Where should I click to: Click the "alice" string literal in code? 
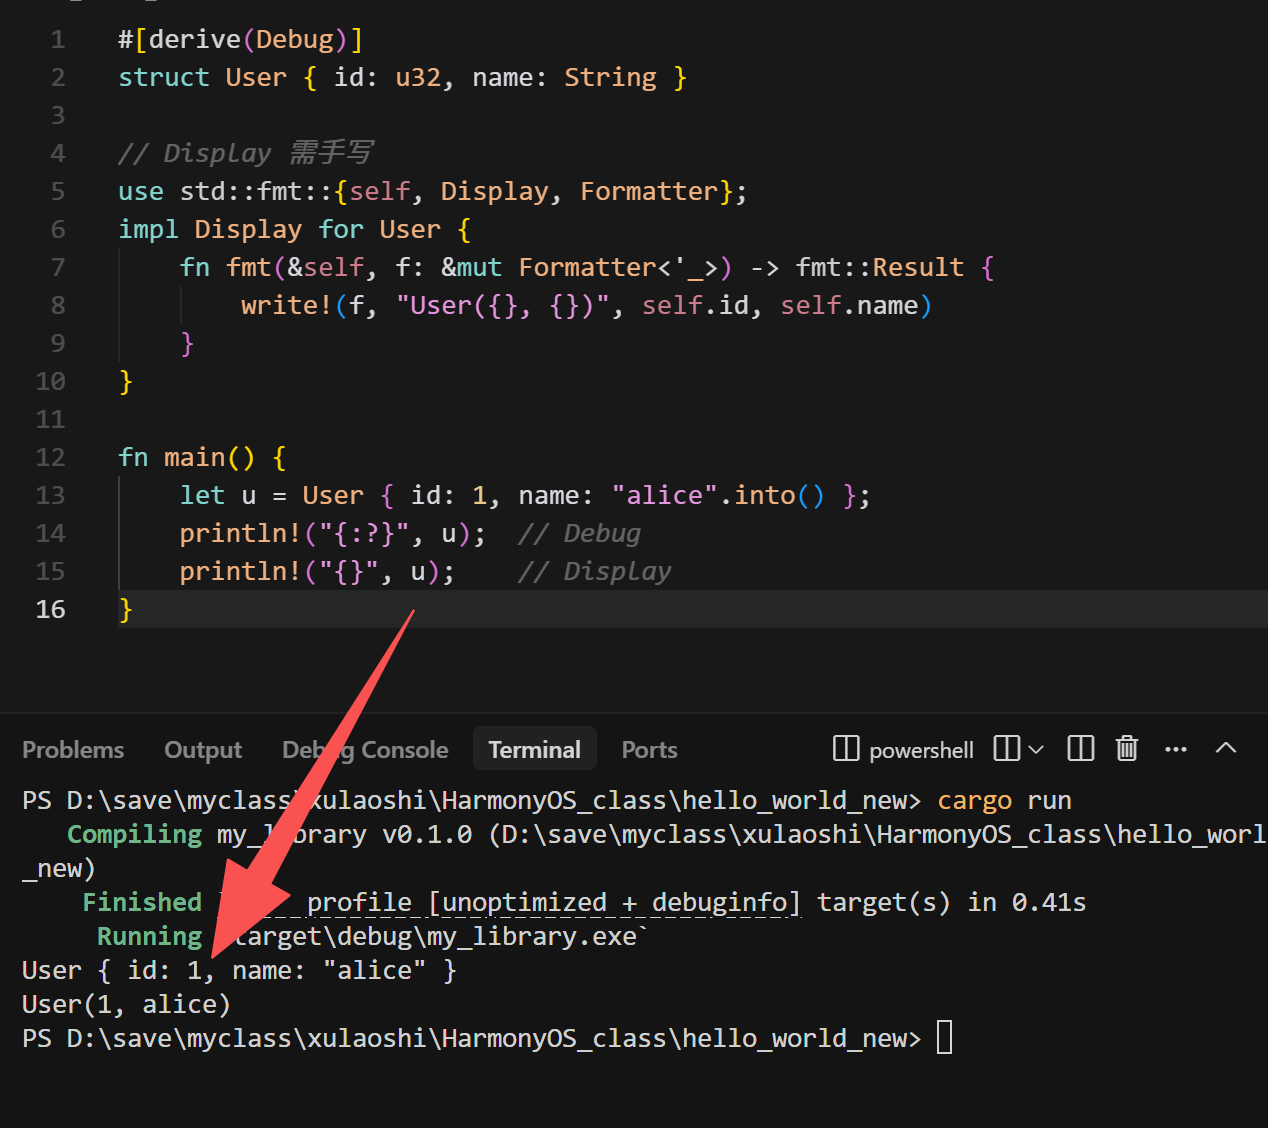tap(664, 495)
